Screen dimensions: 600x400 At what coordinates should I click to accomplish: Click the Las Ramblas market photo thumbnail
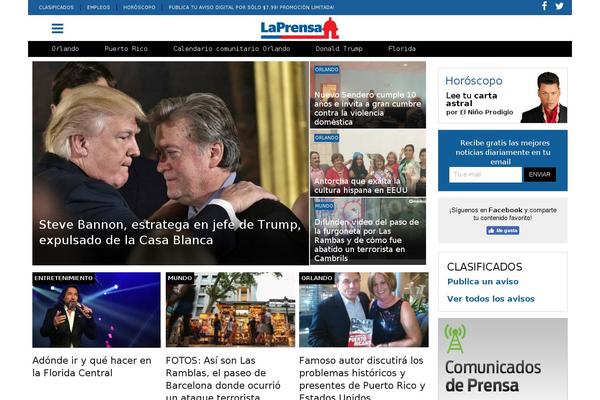pos(230,310)
